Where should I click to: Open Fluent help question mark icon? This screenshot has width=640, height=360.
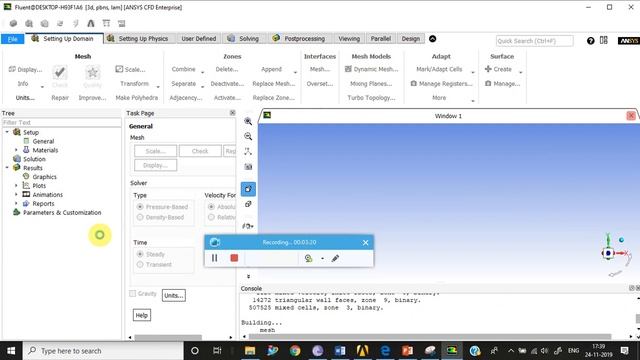(590, 40)
